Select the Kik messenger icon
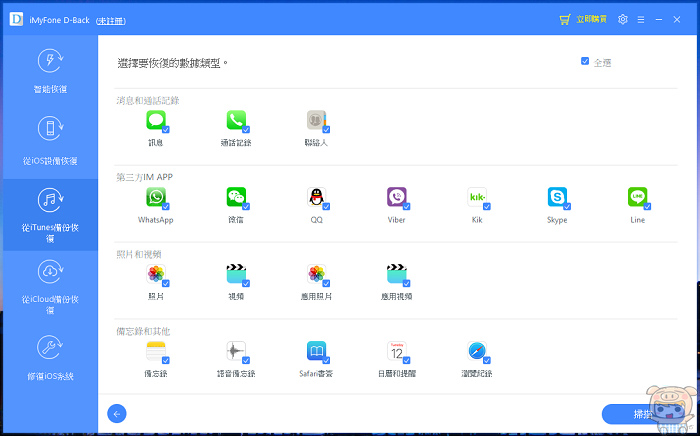 click(x=477, y=197)
